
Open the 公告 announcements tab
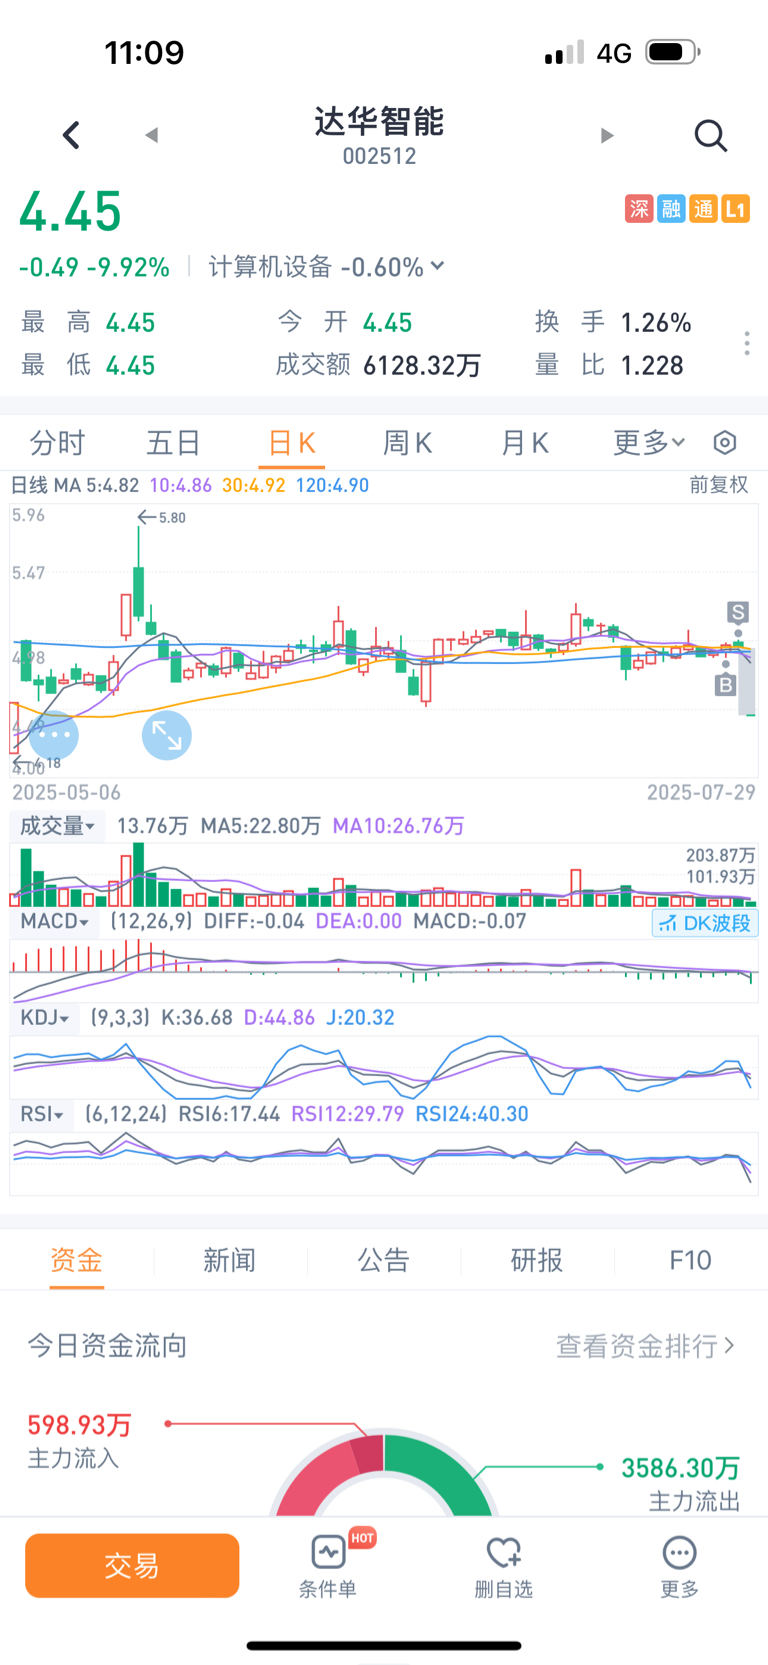pos(384,1260)
